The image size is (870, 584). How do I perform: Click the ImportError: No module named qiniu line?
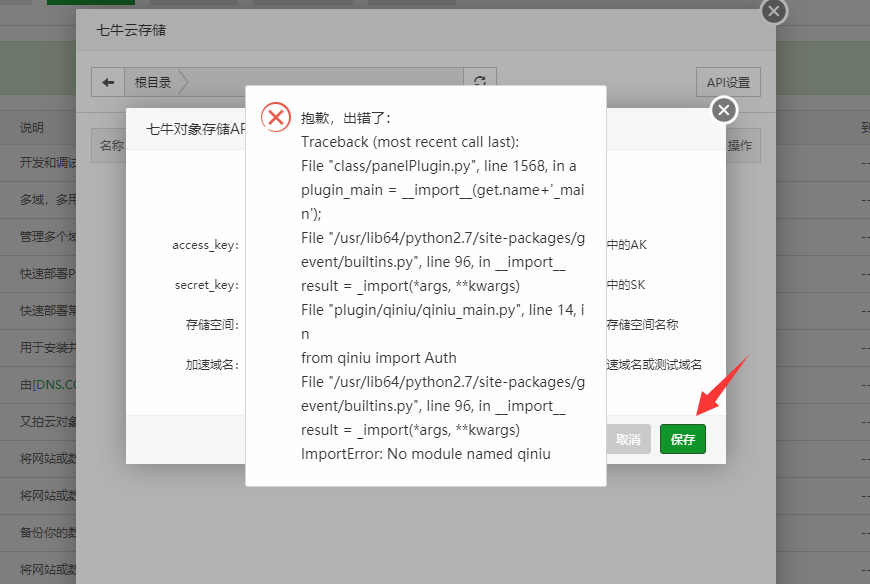[426, 454]
